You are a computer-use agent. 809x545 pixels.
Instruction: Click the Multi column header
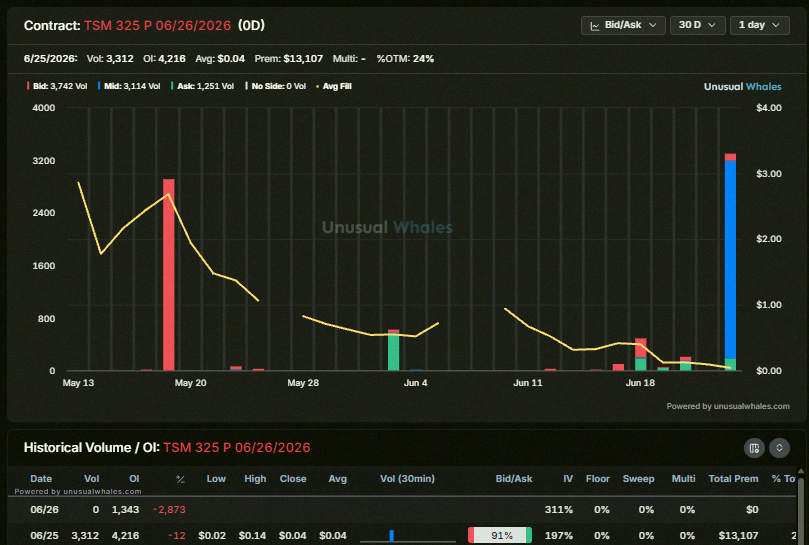pyautogui.click(x=683, y=479)
